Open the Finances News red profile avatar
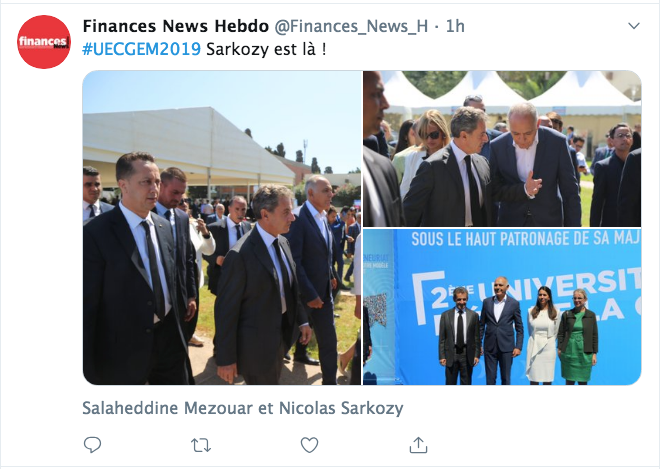 (x=44, y=42)
